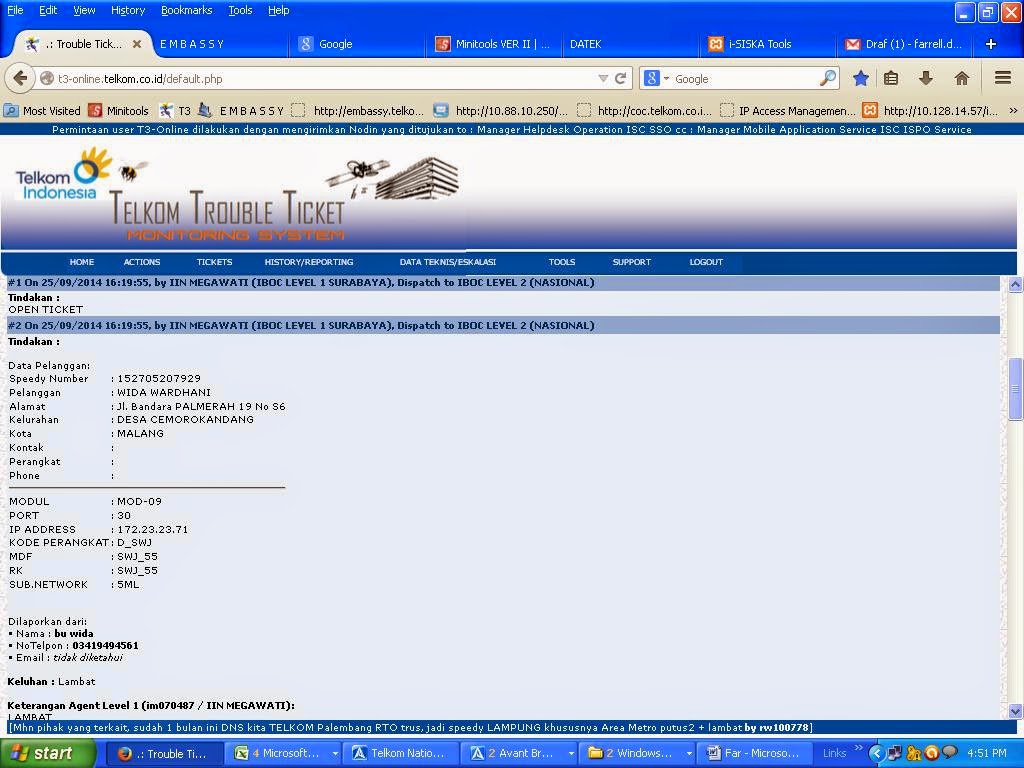Go to Firefox home page icon
1024x768 pixels.
click(x=962, y=78)
